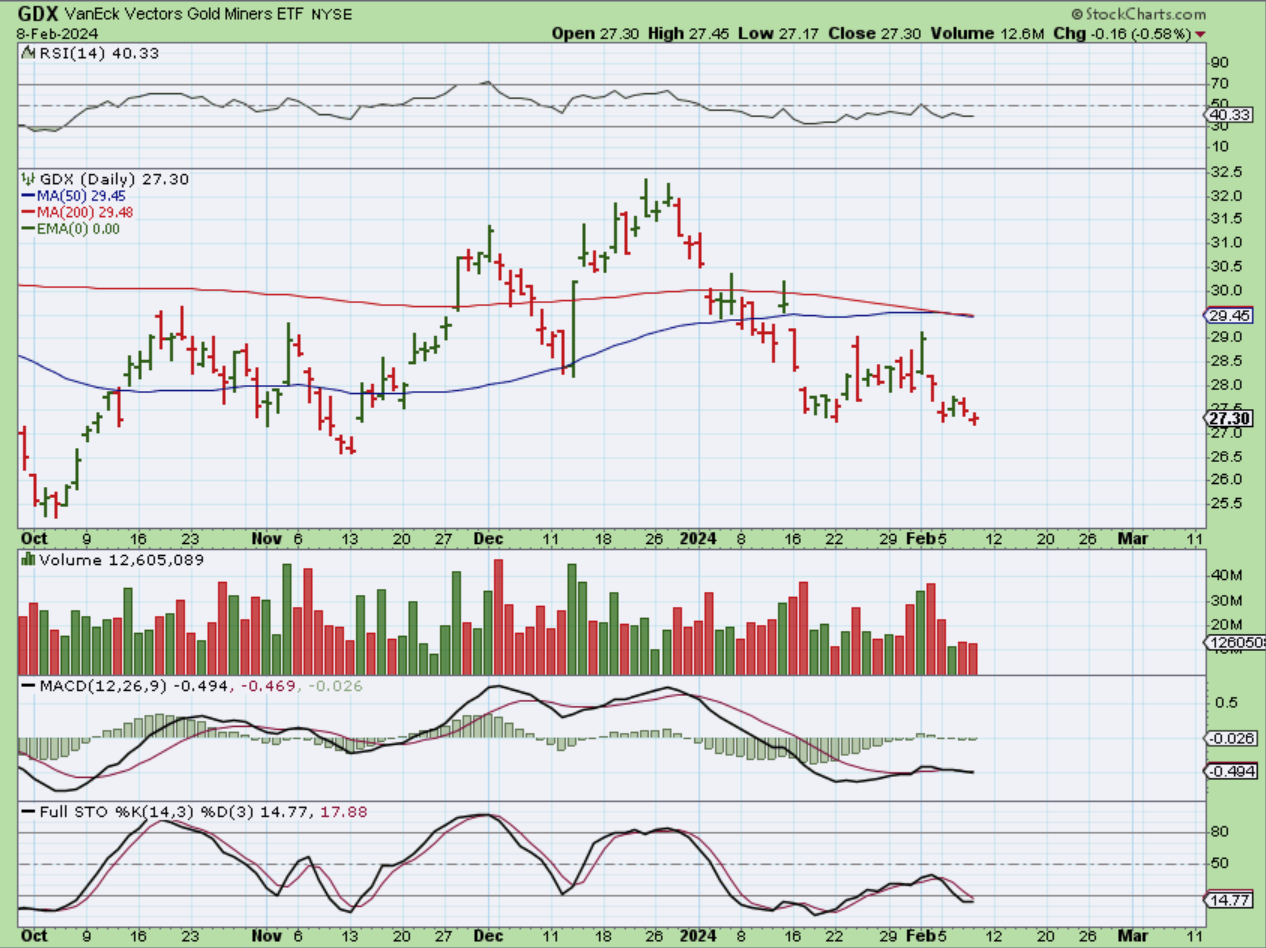Click '2024' on the date axis under Full STO

point(698,936)
